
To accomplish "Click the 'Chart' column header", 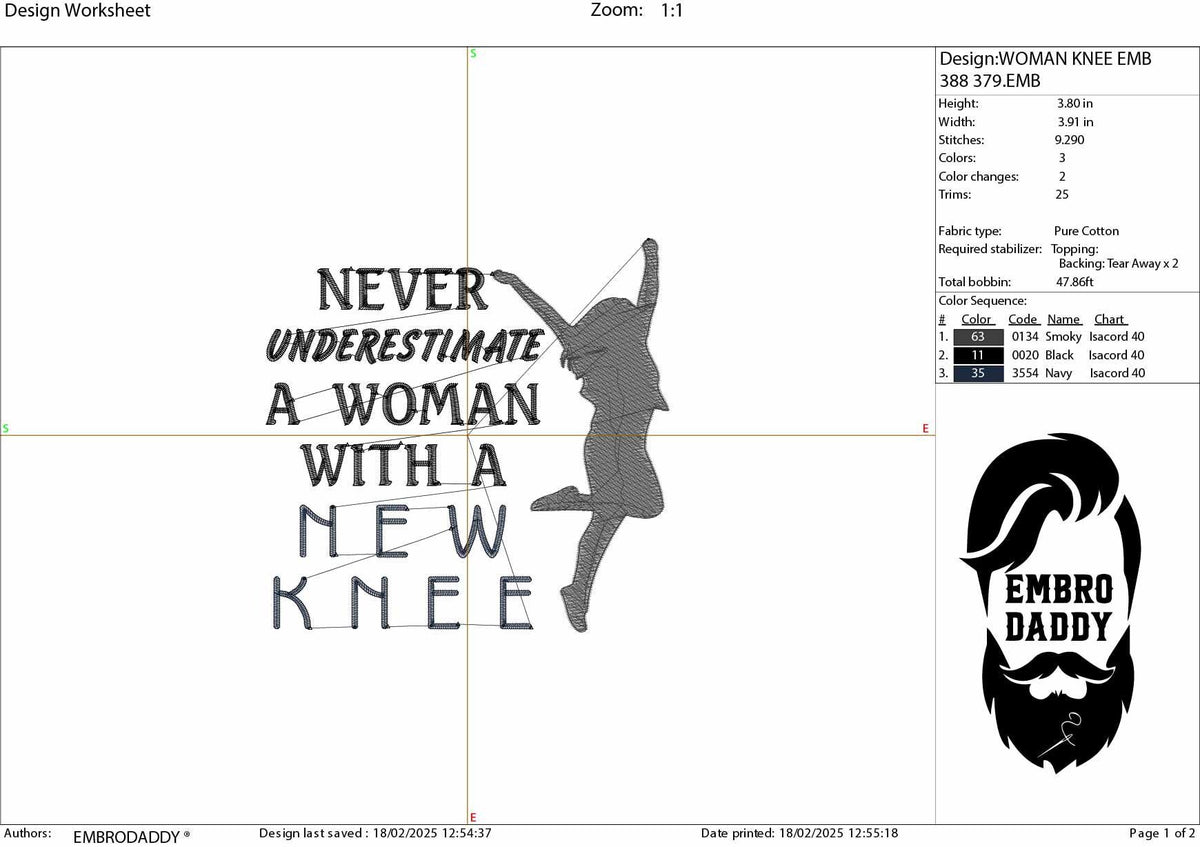I will click(1110, 319).
